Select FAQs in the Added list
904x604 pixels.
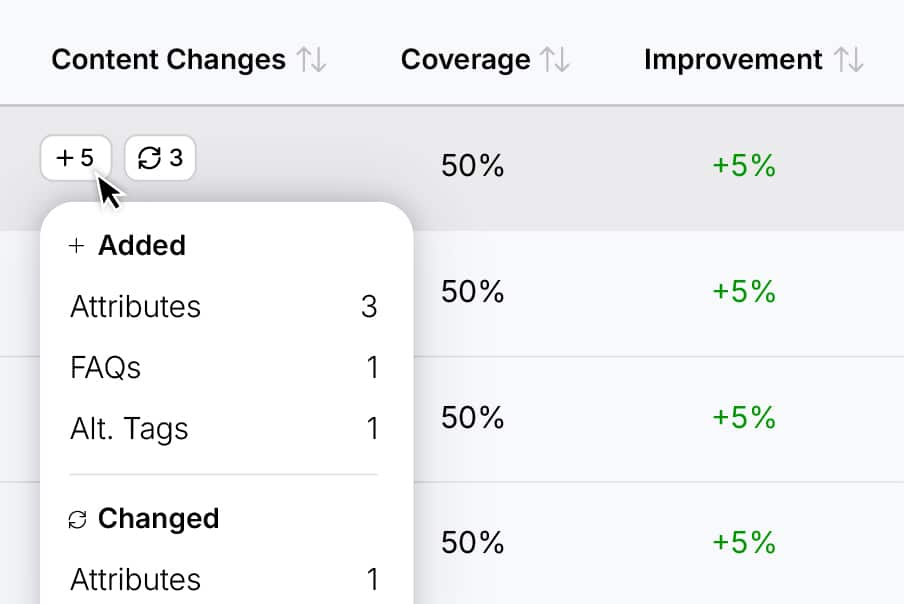[x=105, y=368]
